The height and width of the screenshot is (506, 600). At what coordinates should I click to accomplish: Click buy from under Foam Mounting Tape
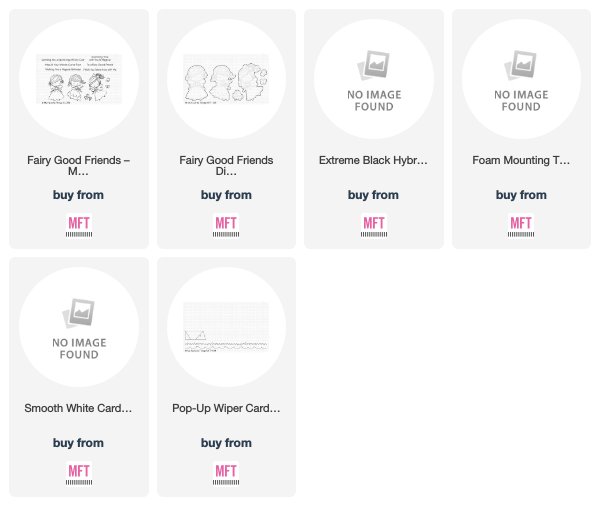click(x=521, y=195)
